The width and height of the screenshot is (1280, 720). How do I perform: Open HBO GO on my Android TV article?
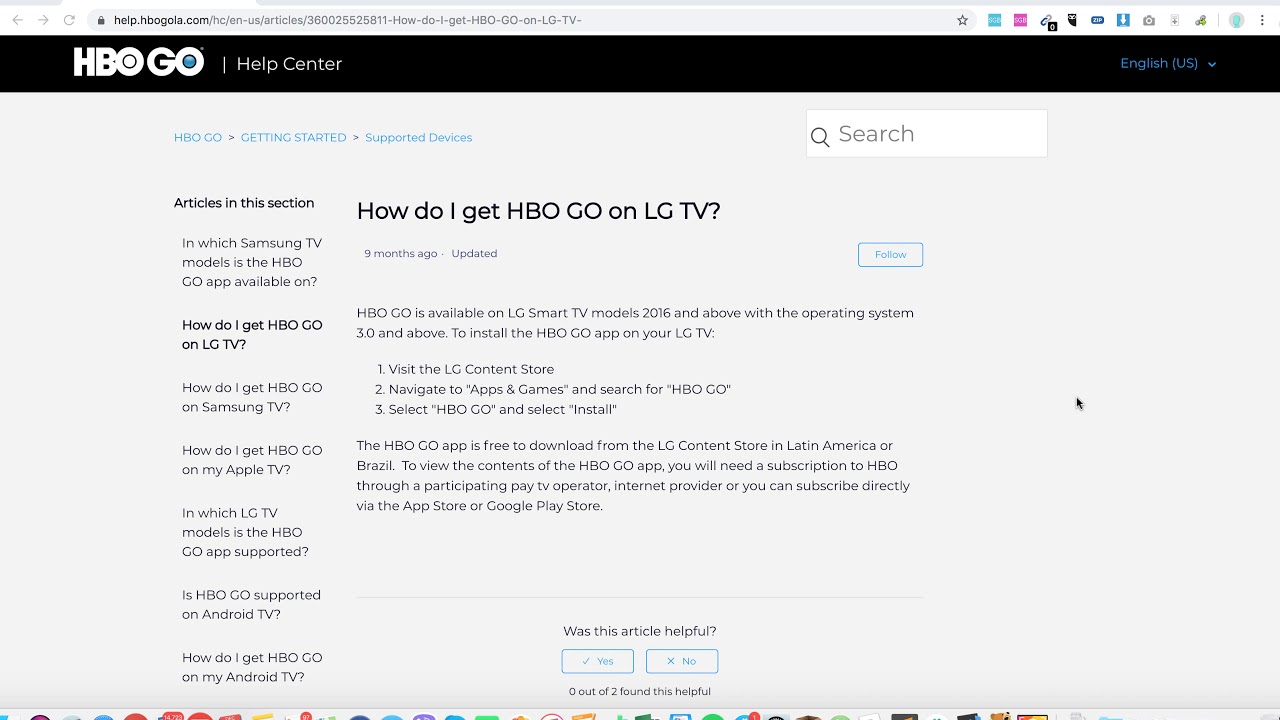pos(252,667)
